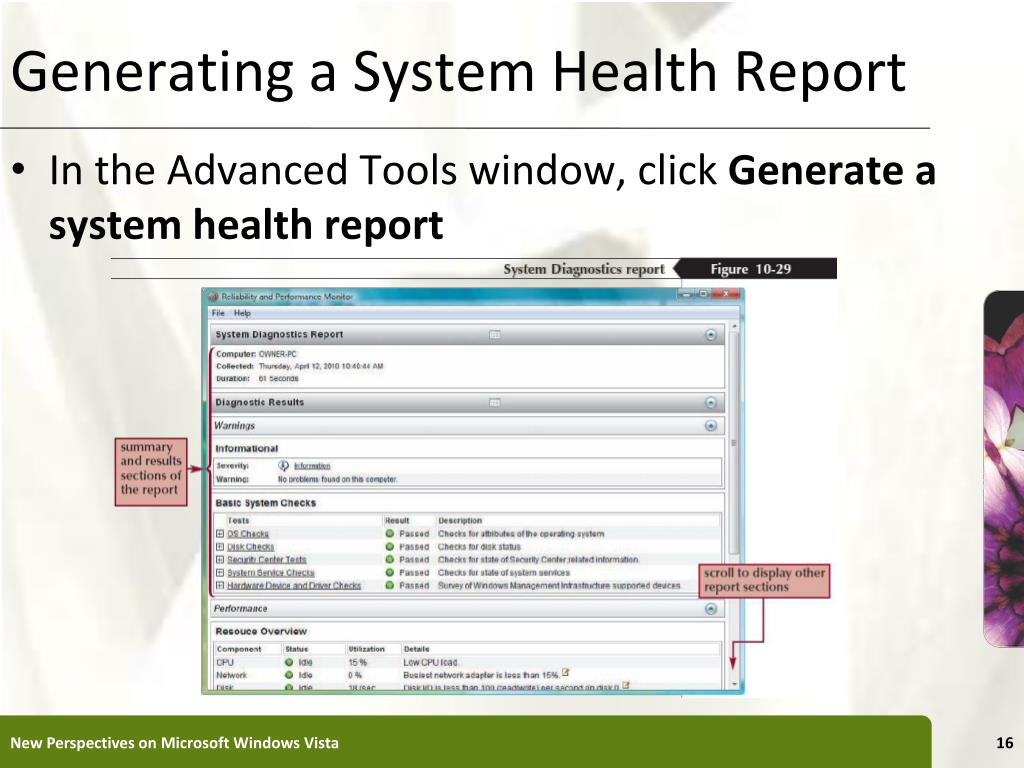The width and height of the screenshot is (1024, 768).
Task: Click the vertical scrollbar thumb
Action: (734, 443)
